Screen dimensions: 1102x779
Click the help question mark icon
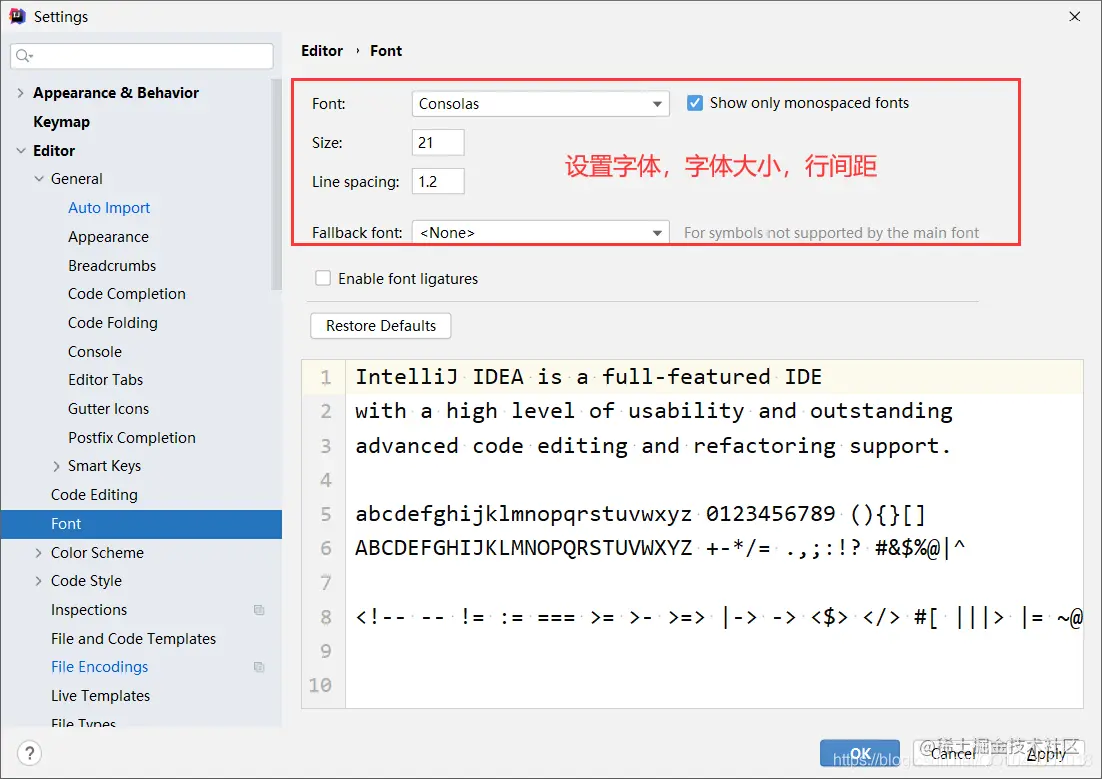(x=28, y=753)
